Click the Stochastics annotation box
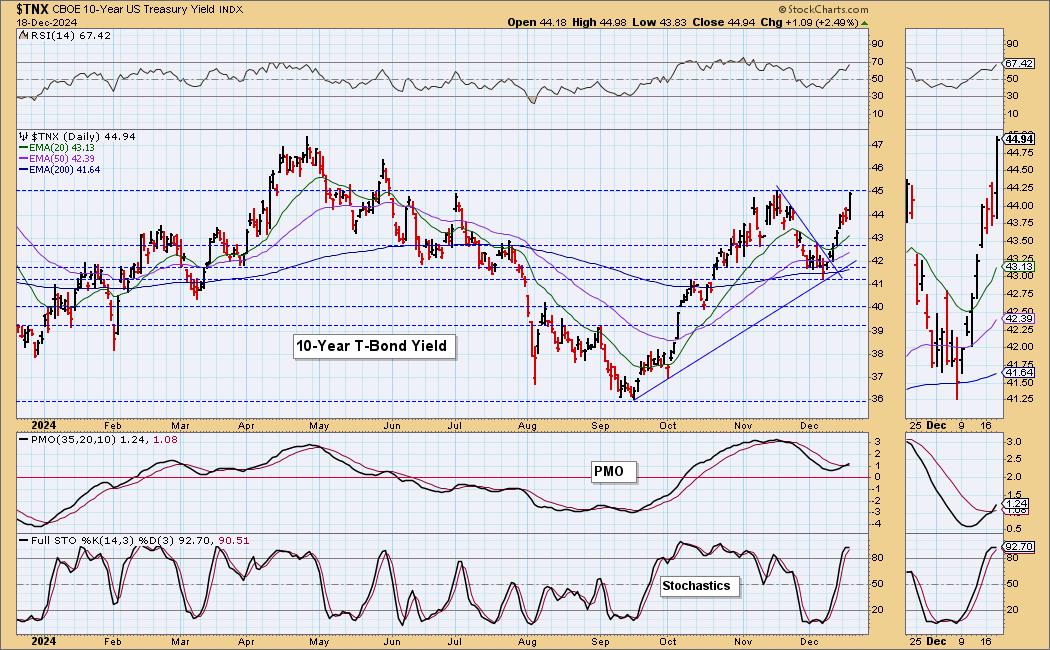 point(699,586)
